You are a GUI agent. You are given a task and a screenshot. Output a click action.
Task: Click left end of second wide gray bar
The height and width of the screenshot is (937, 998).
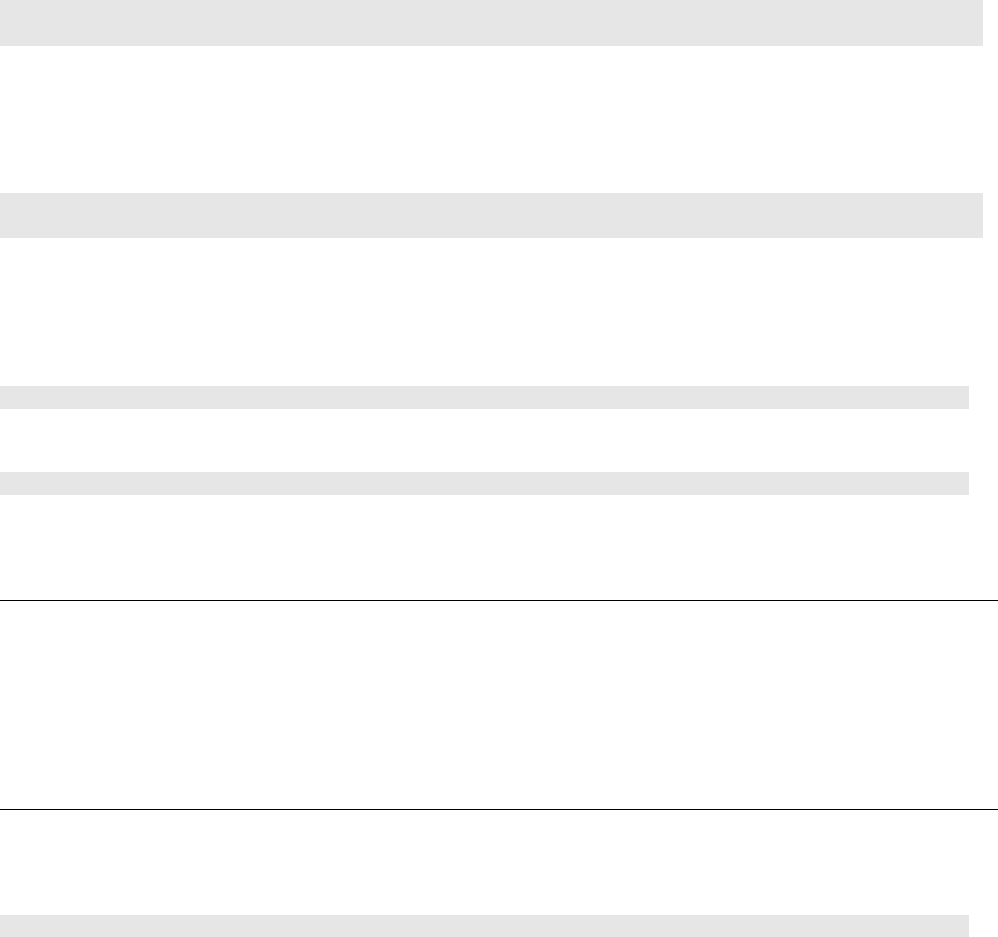(x=8, y=214)
